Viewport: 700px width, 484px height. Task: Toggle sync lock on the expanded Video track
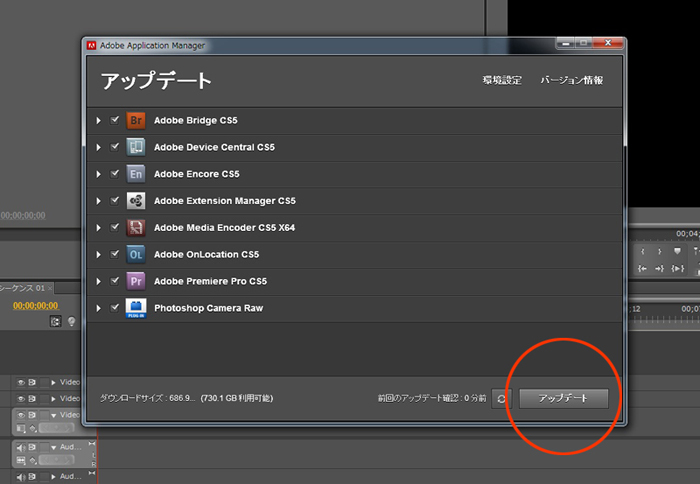33,415
